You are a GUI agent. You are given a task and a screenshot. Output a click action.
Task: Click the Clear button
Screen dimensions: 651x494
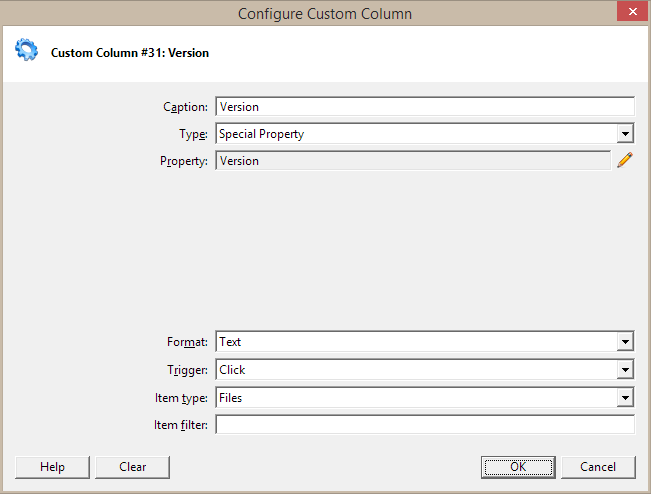click(x=132, y=467)
